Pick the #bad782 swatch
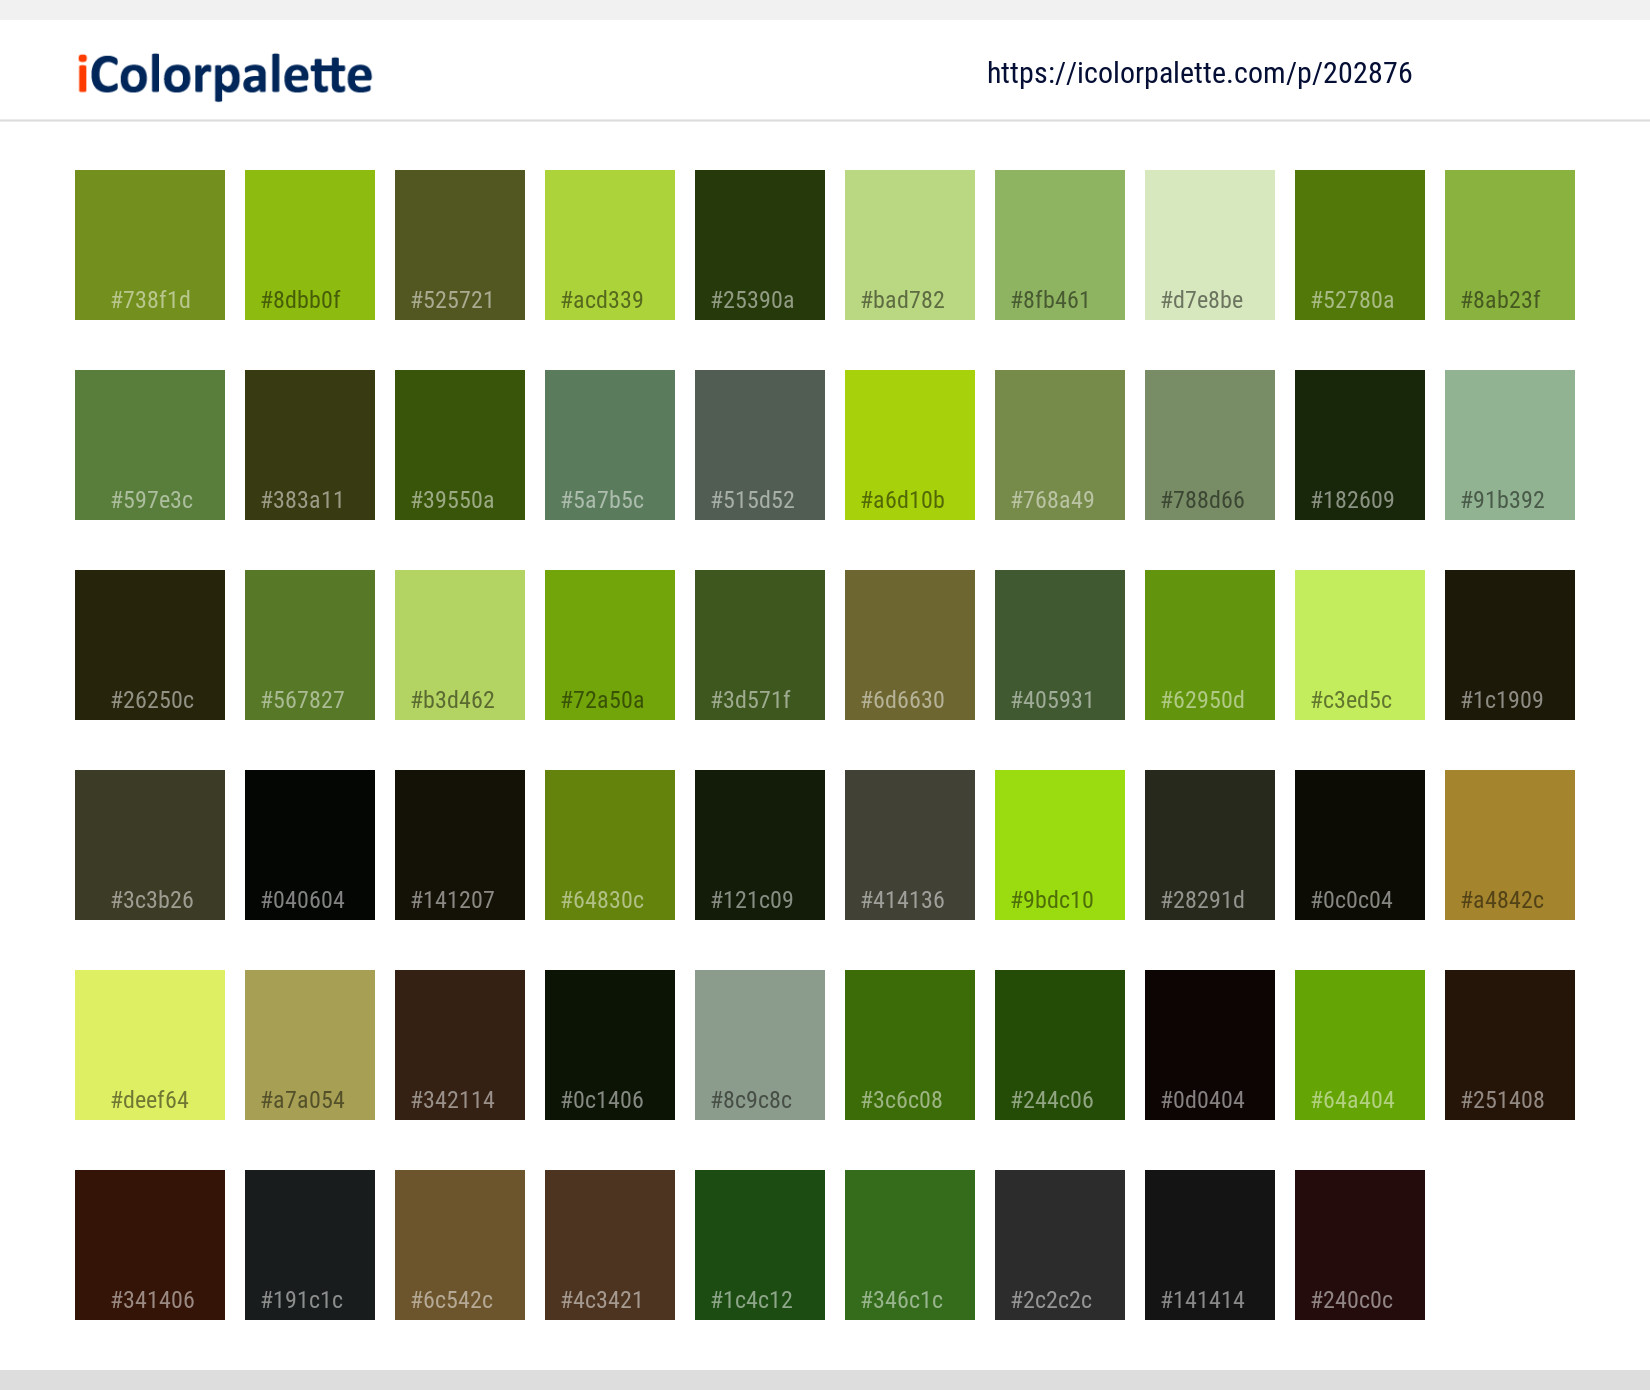 coord(910,245)
